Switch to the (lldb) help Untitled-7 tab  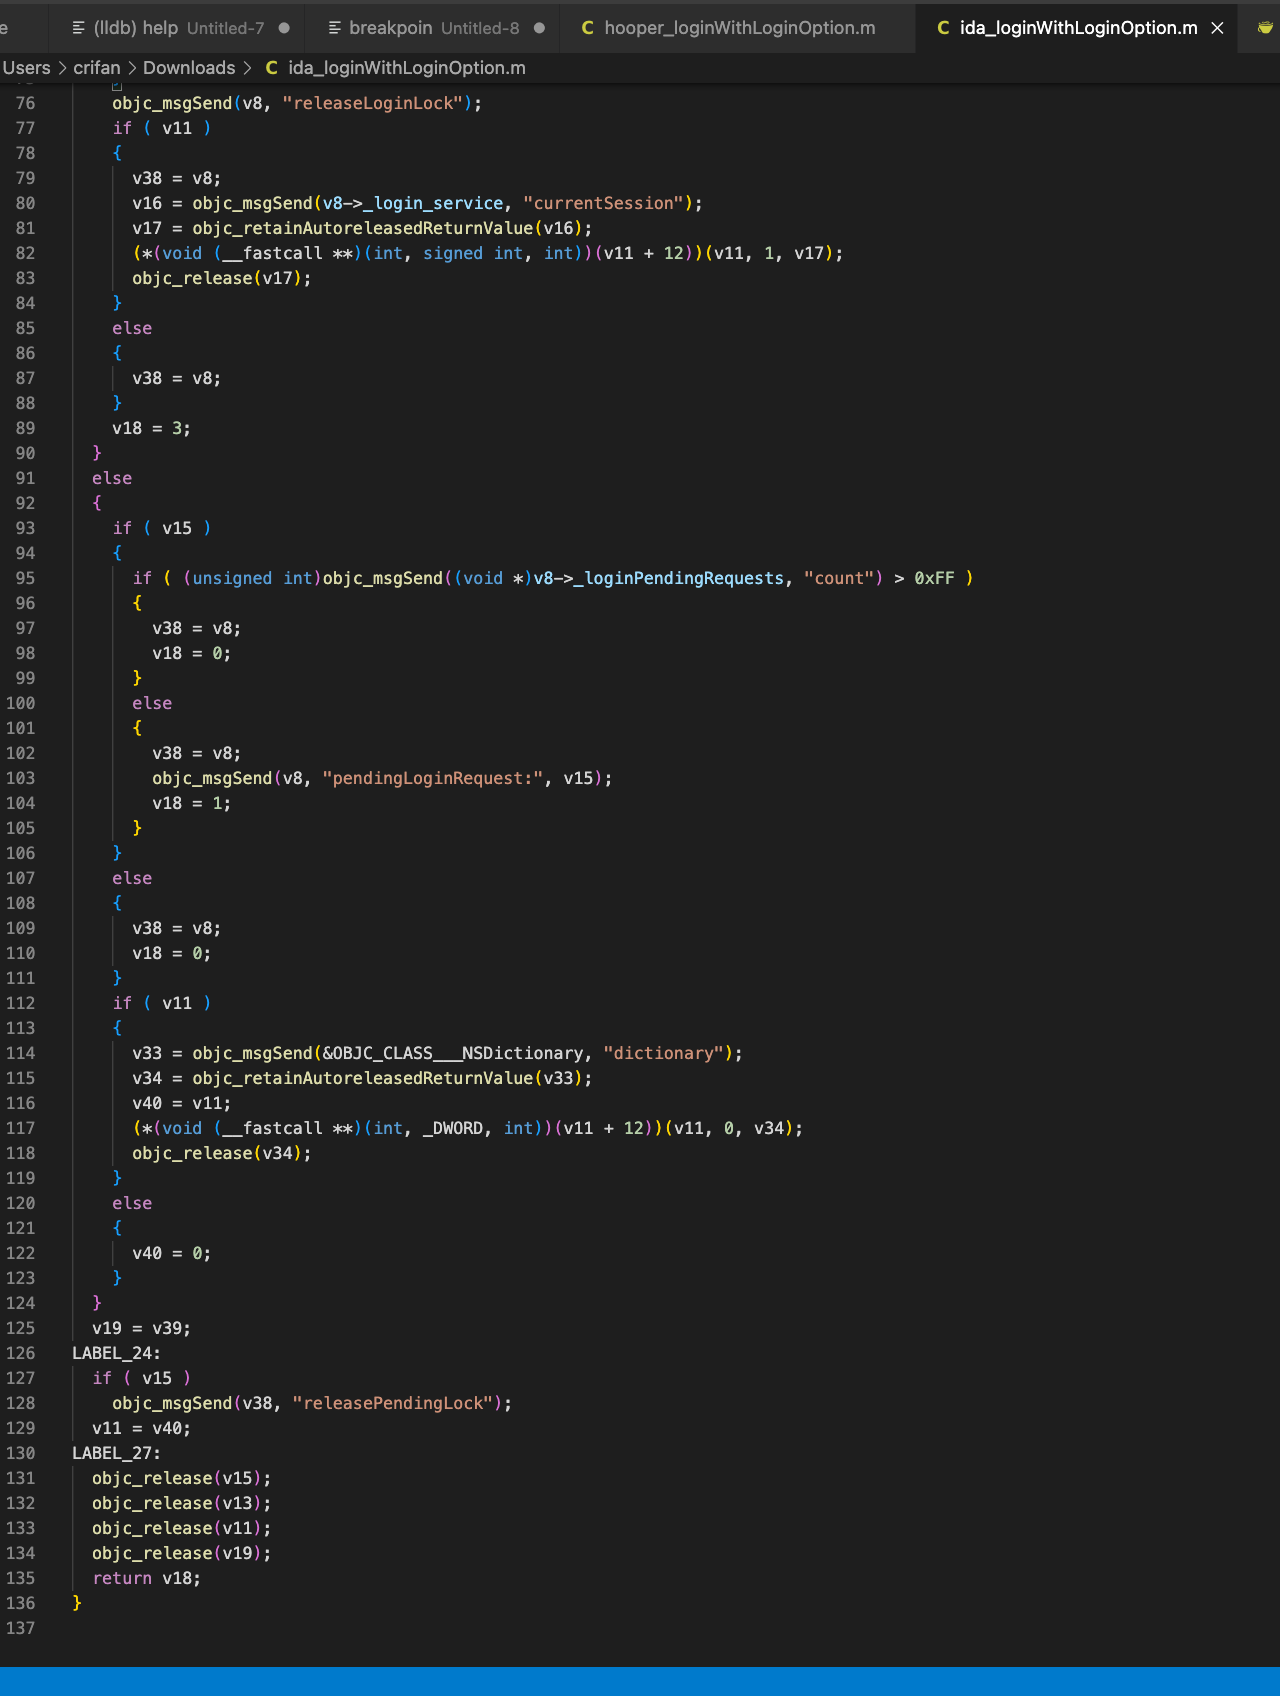pyautogui.click(x=180, y=28)
